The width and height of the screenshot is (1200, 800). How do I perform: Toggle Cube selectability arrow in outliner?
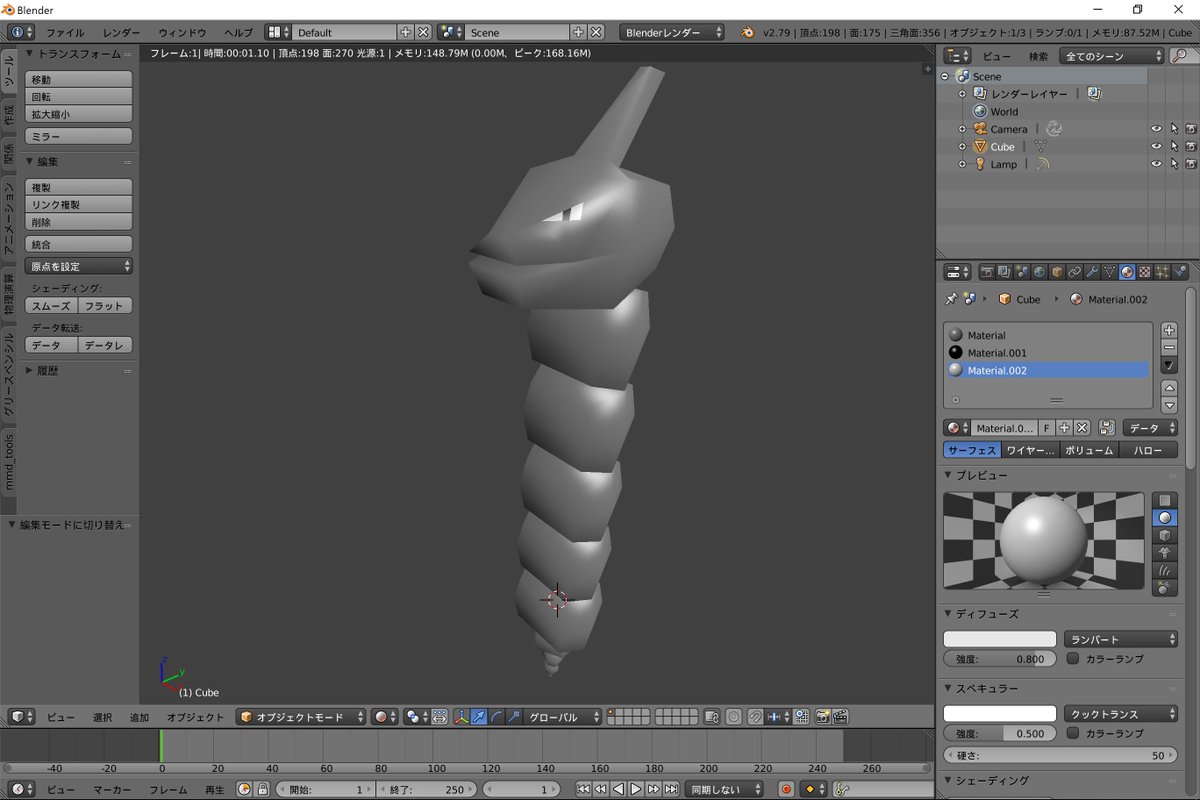point(1174,147)
